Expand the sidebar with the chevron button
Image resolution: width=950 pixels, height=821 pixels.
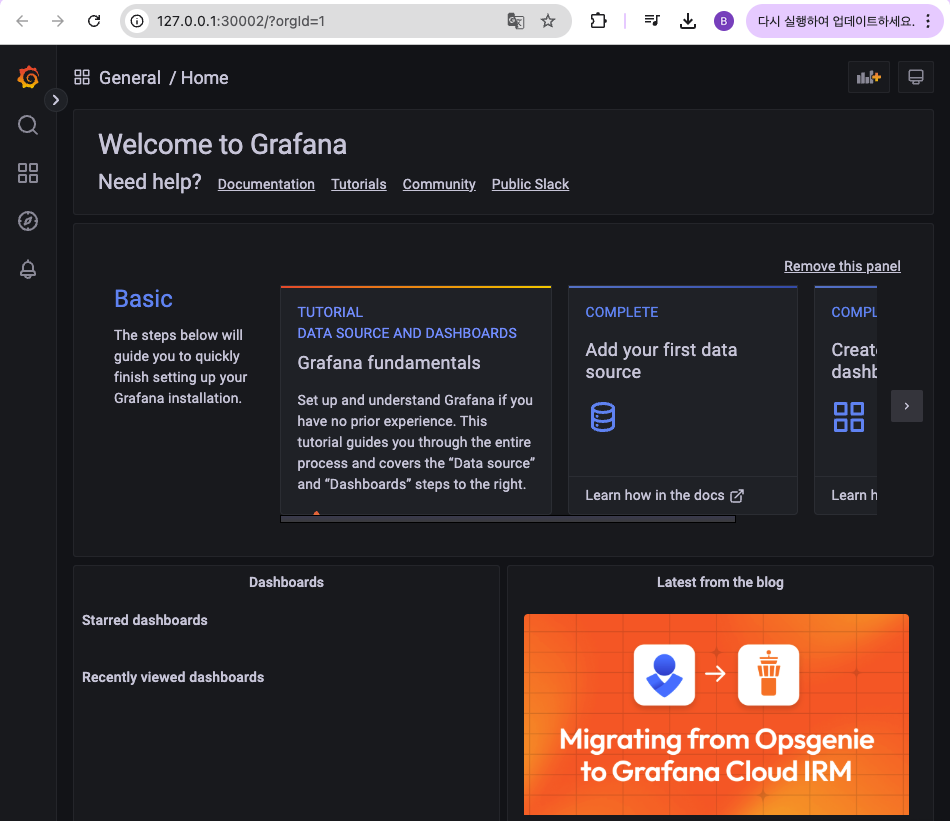coord(56,100)
